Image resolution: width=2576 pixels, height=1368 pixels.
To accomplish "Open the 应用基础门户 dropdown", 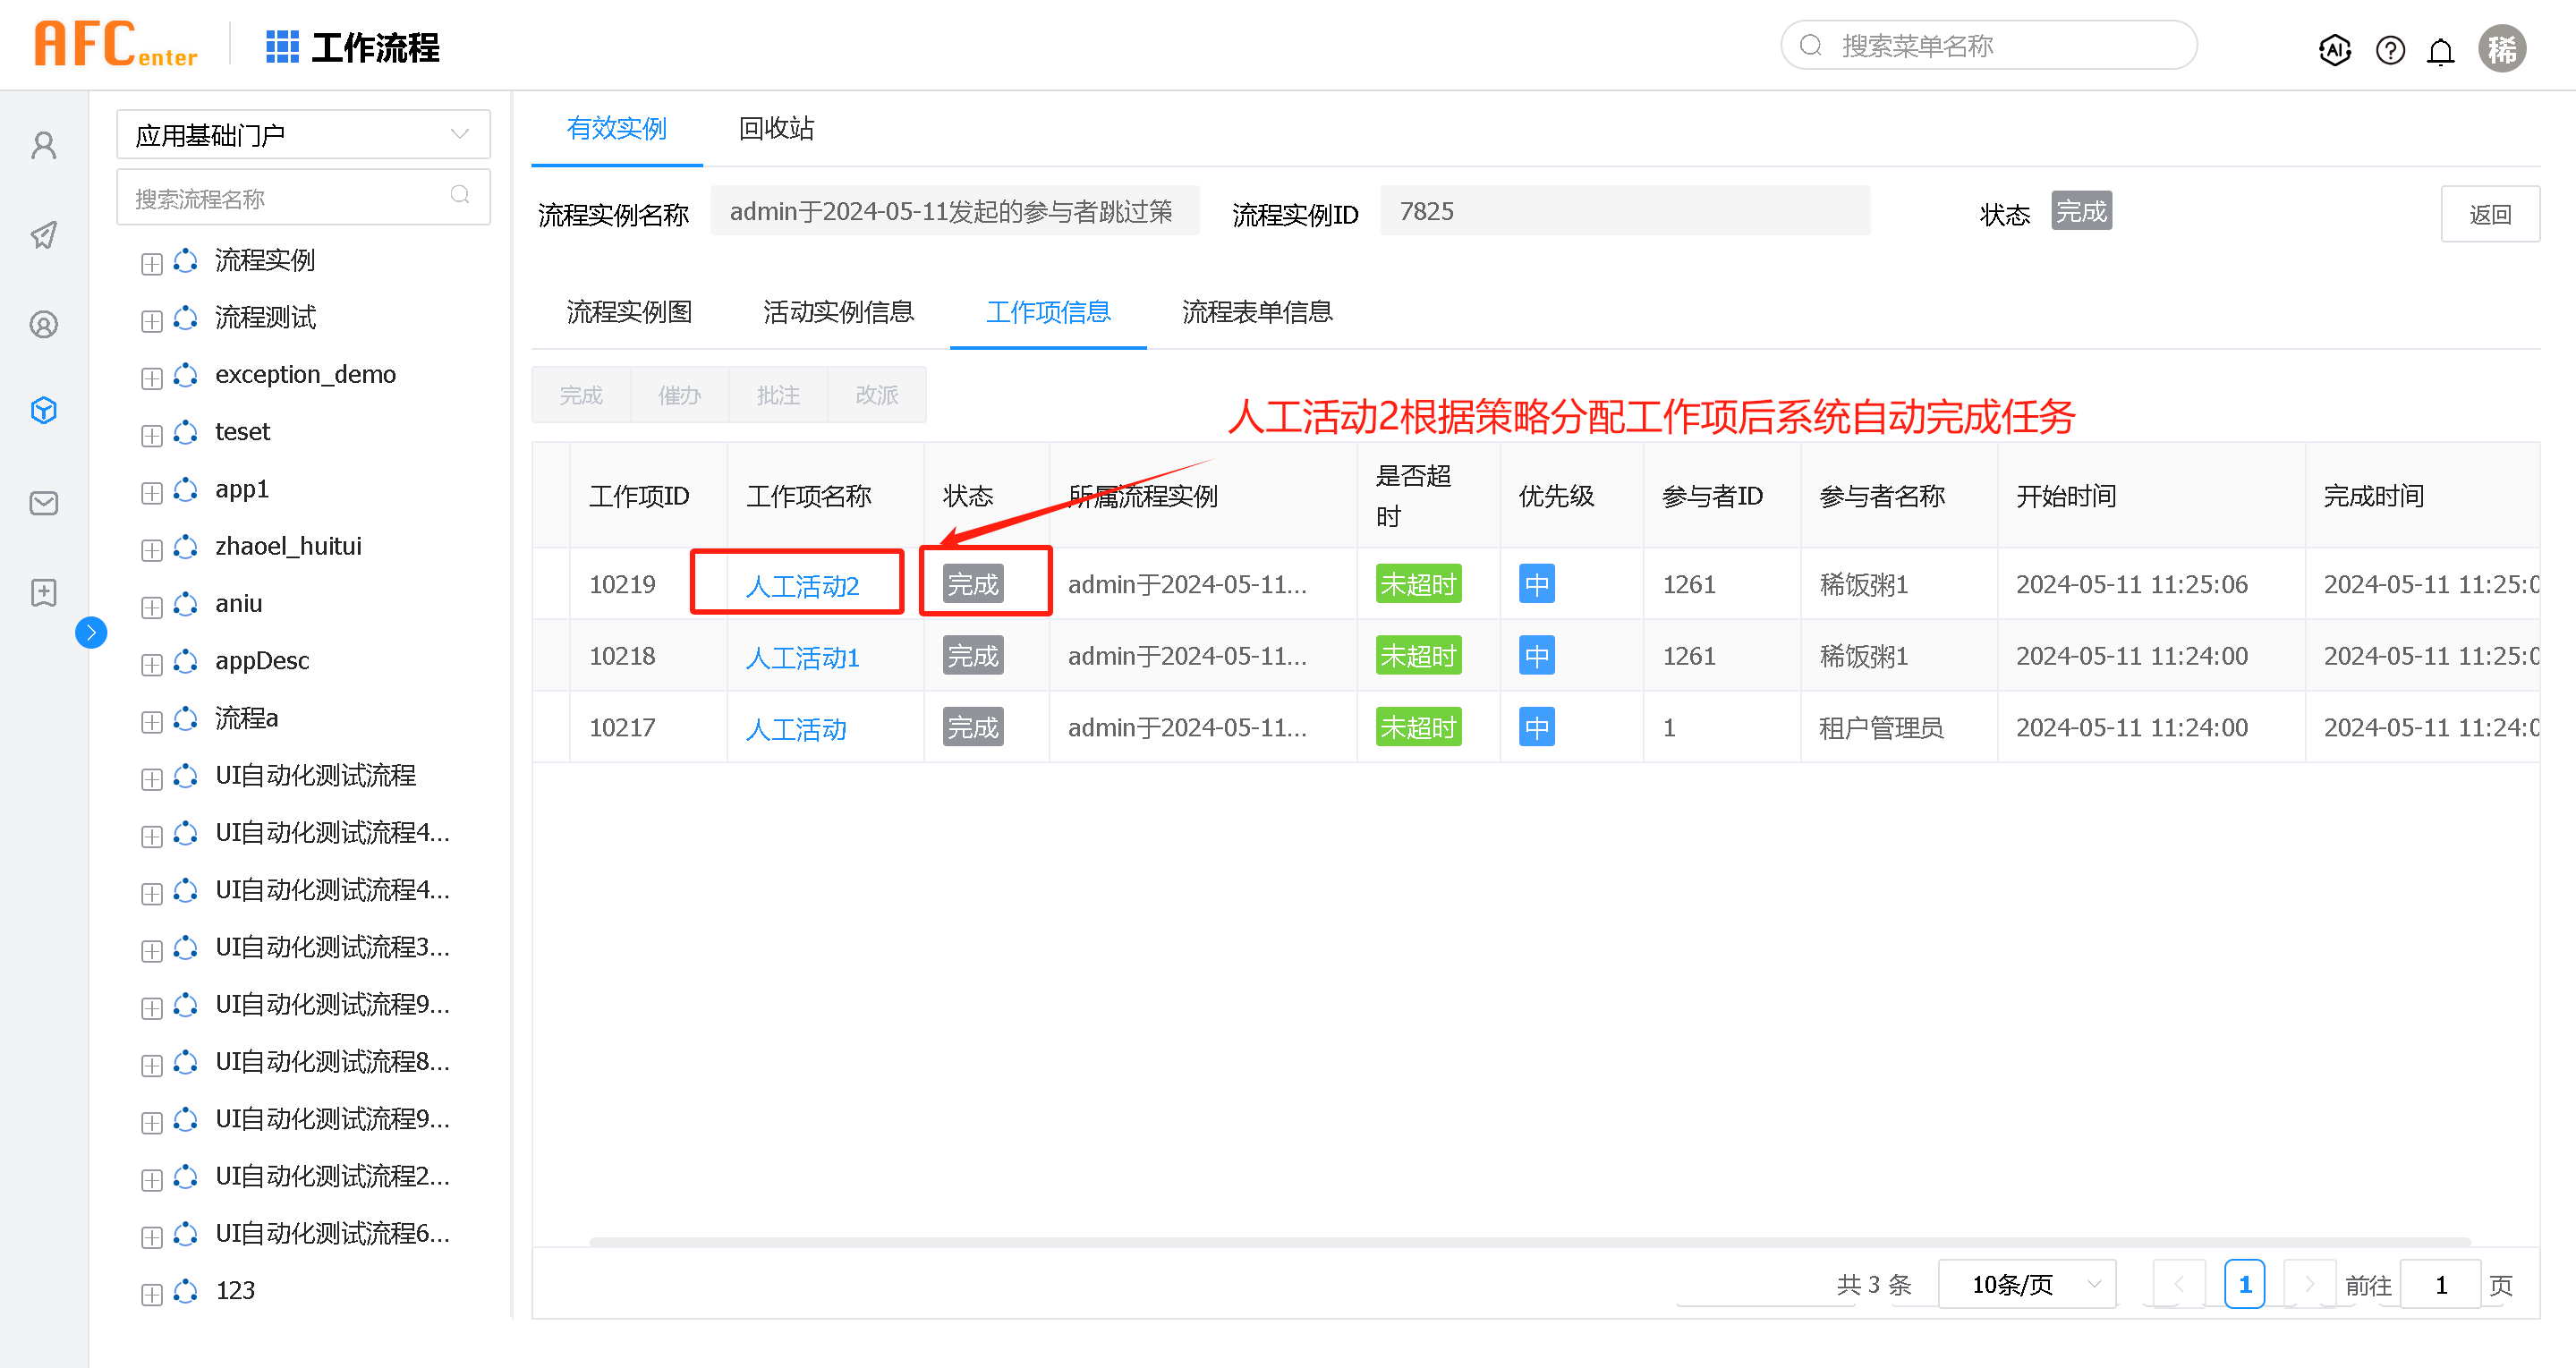I will tap(303, 134).
